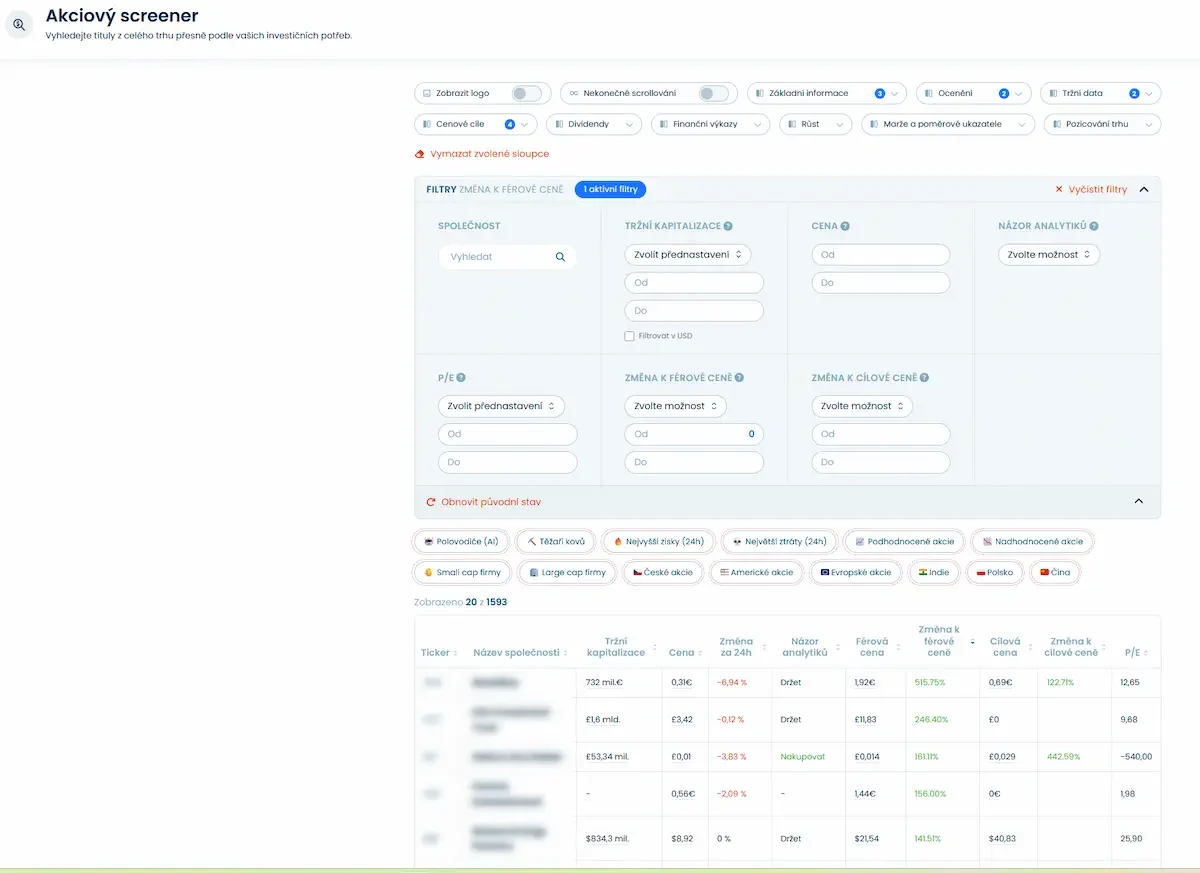Image resolution: width=1200 pixels, height=873 pixels.
Task: Choose the Nadhodnocené akcie preset
Action: [1033, 542]
